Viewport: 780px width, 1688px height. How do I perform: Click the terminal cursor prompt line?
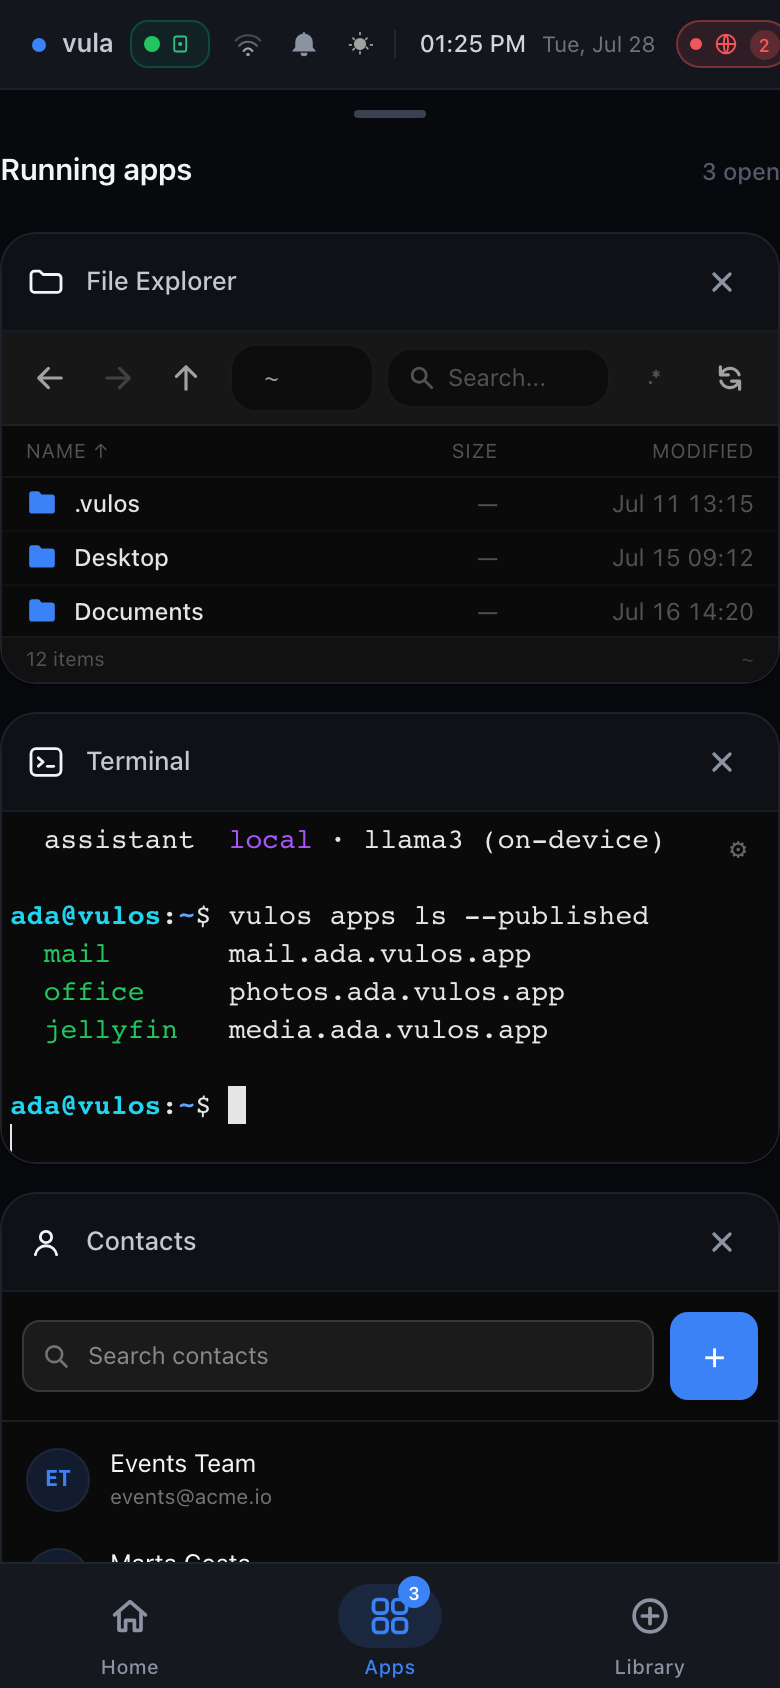coord(128,1106)
